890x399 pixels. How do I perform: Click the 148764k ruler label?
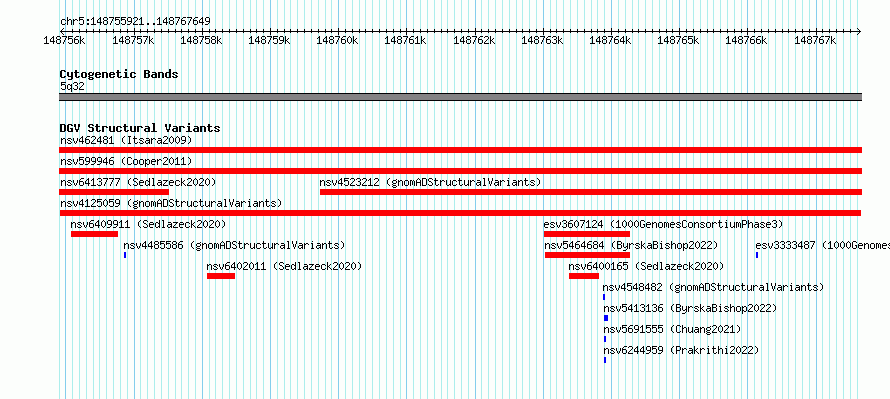tap(610, 41)
